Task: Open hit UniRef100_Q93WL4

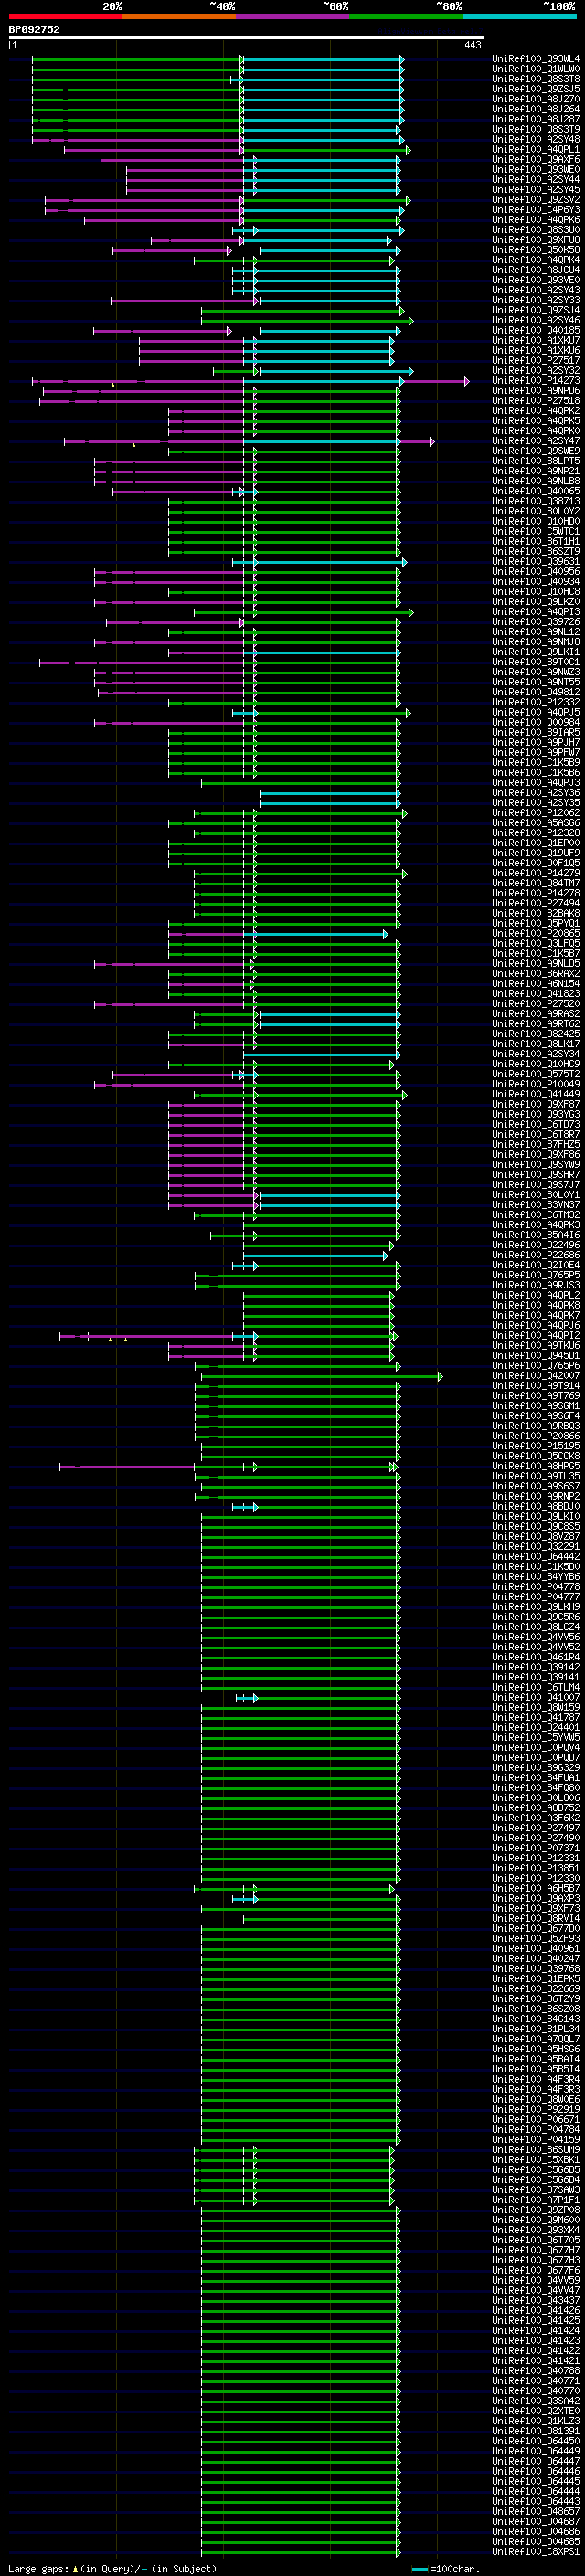Action: pyautogui.click(x=536, y=59)
